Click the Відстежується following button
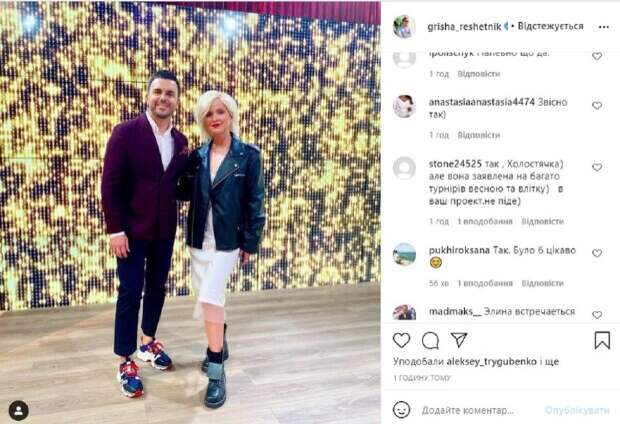This screenshot has width=620, height=424. tap(550, 26)
